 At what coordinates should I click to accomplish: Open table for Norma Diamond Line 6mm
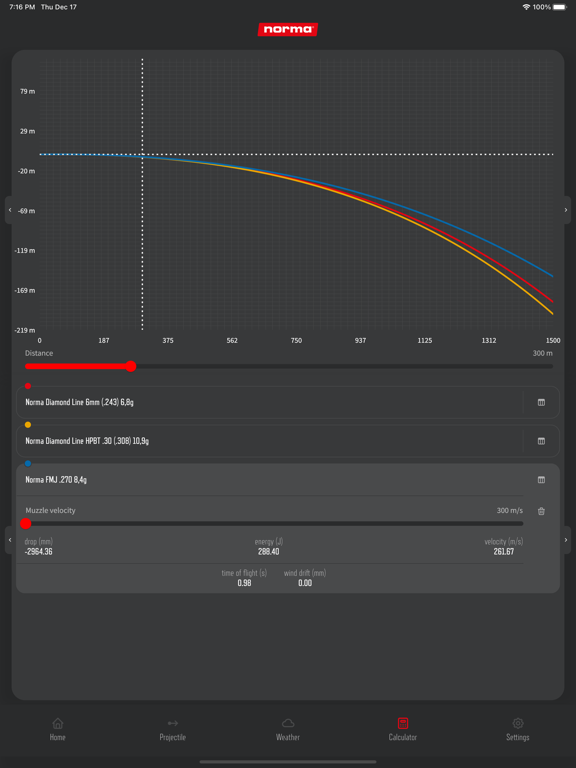[x=541, y=402]
